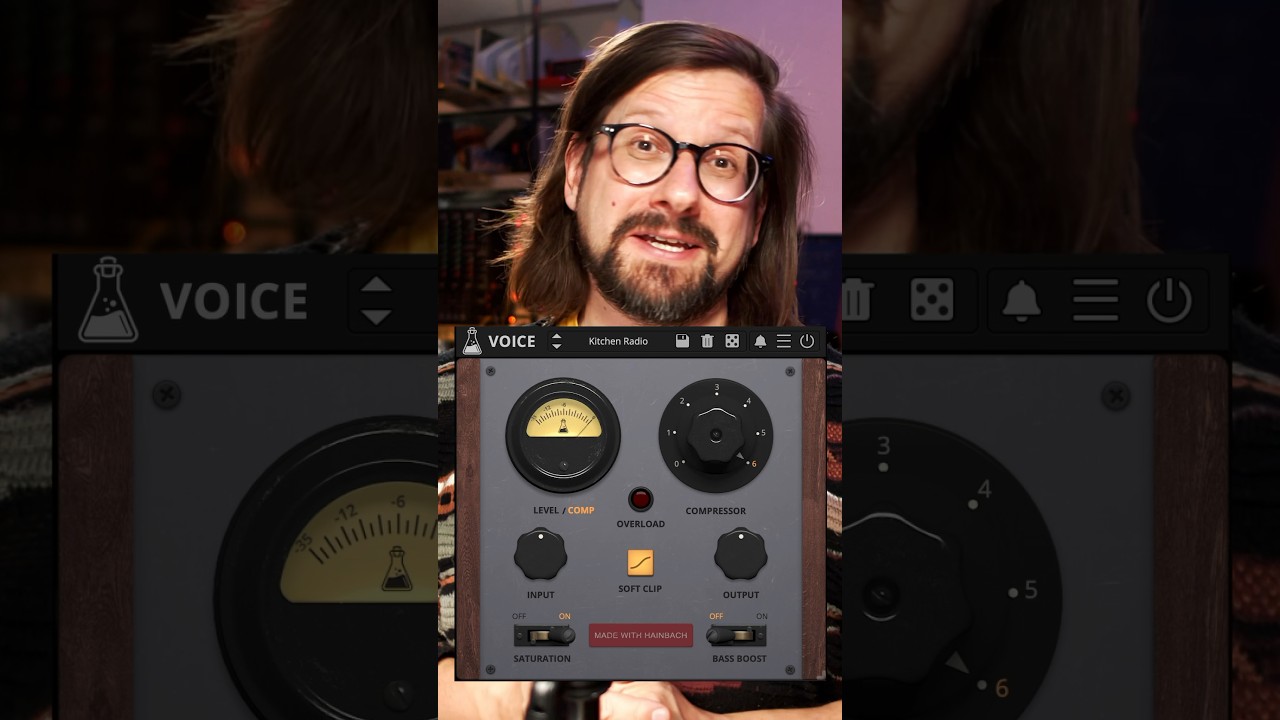Switch meter to COMP mode
The width and height of the screenshot is (1280, 720).
click(581, 510)
